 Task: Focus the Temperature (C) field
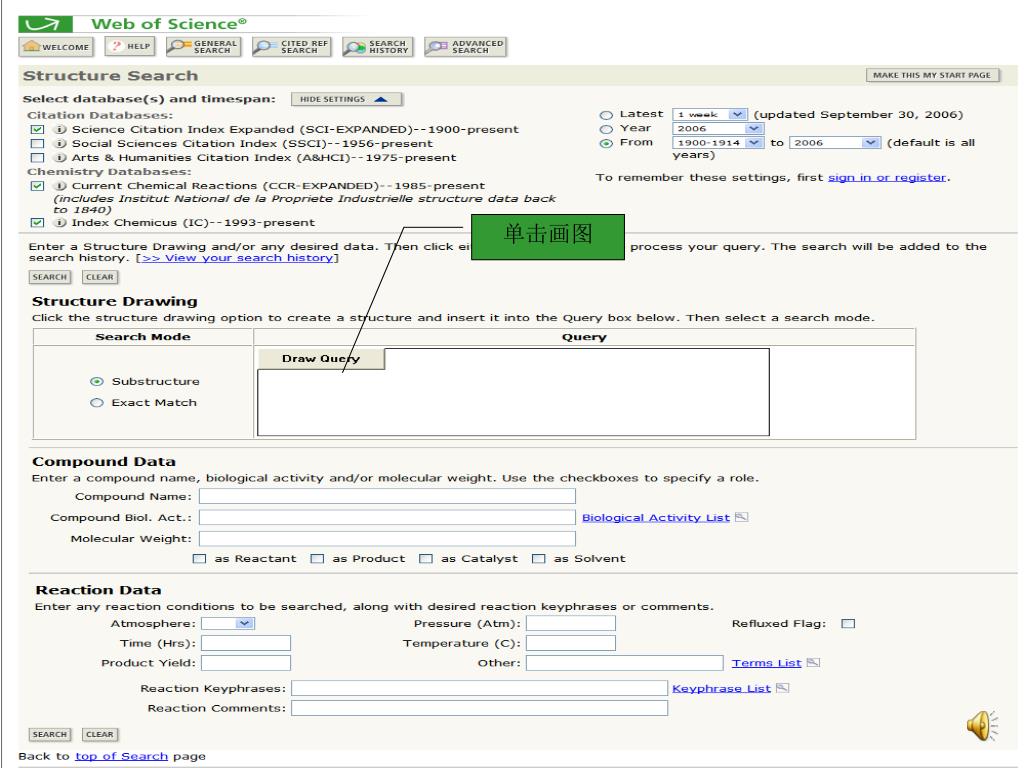571,643
